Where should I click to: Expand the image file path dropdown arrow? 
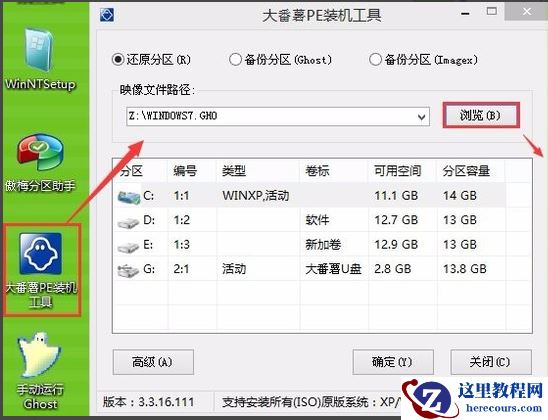pyautogui.click(x=421, y=117)
